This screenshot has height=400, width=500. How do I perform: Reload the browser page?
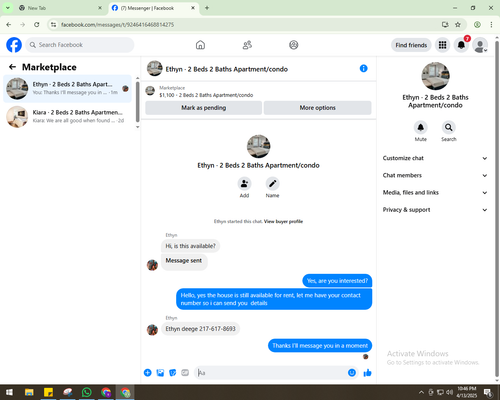pos(37,24)
